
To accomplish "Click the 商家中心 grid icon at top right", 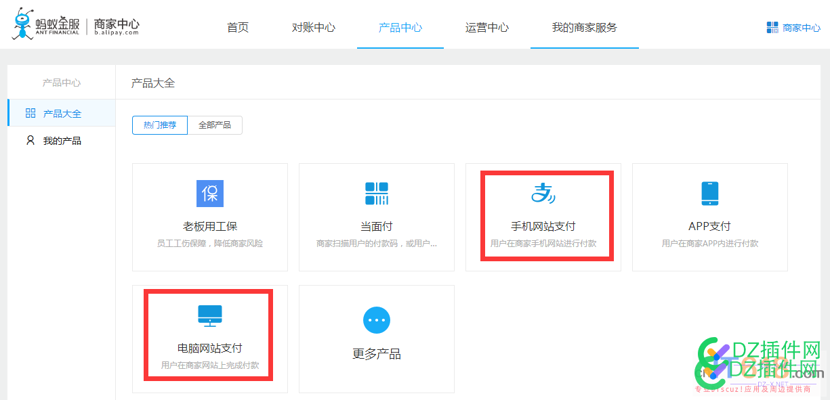I will point(772,28).
